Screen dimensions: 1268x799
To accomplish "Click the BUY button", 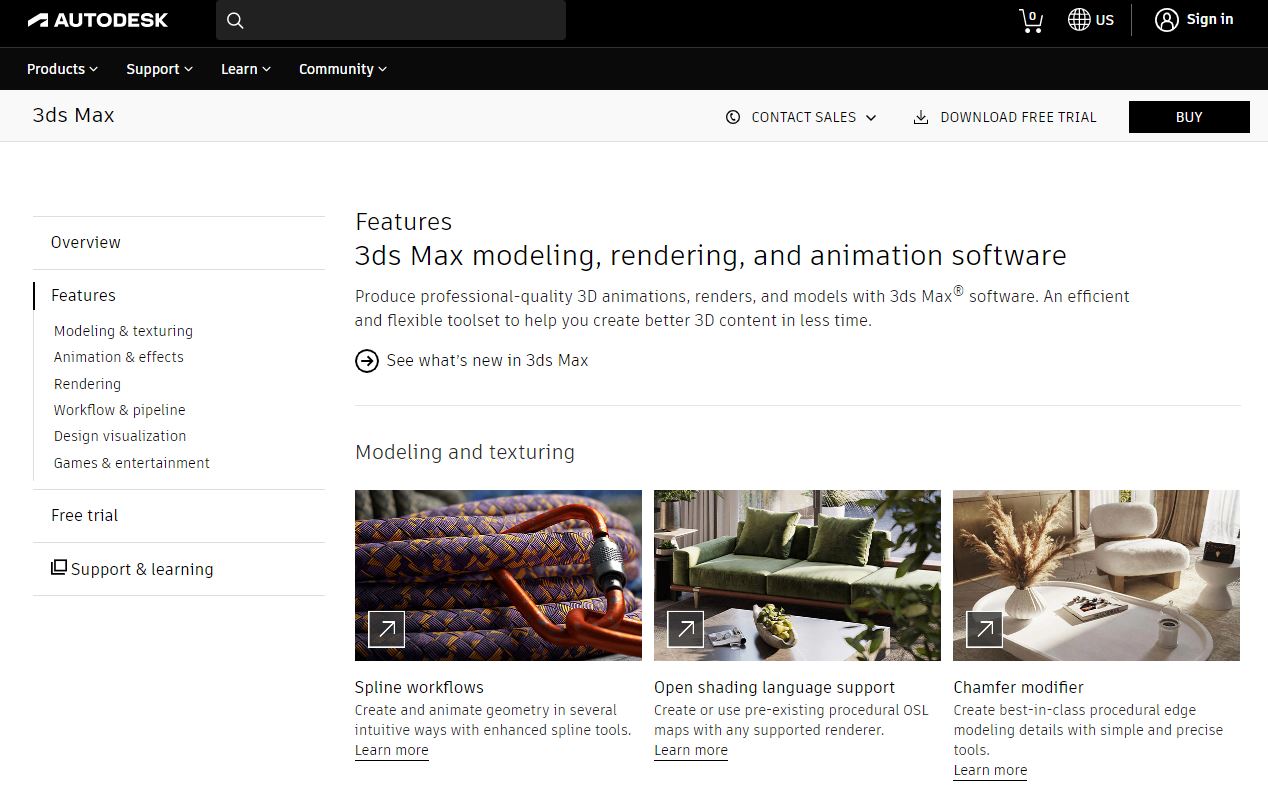I will coord(1189,117).
